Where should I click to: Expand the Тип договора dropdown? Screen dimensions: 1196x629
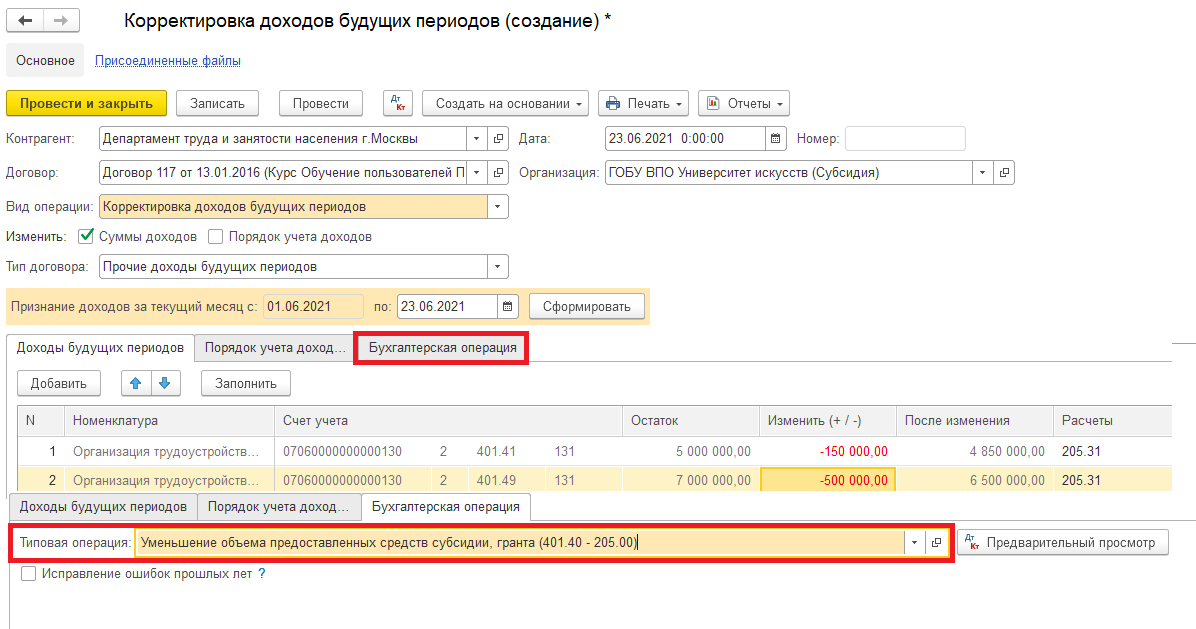pos(497,267)
